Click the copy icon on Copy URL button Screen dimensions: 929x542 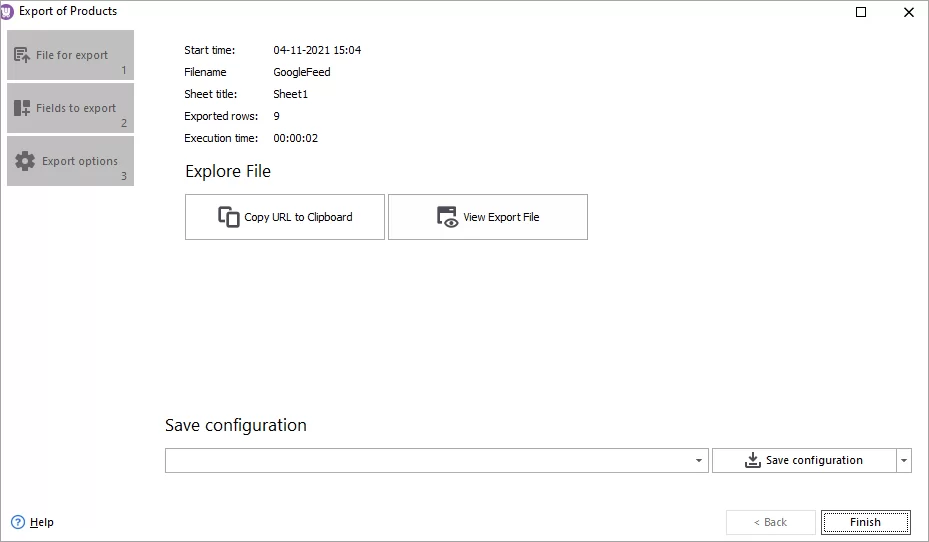coord(229,217)
